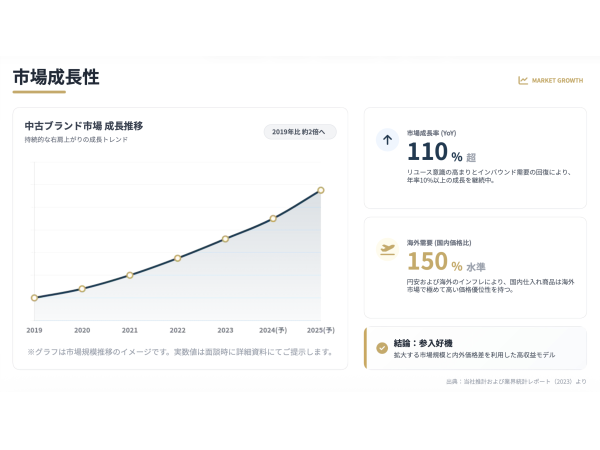This screenshot has width=600, height=450.
Task: Click the 中古ブランド市場 成長推移 chart heading
Action: pyautogui.click(x=84, y=126)
